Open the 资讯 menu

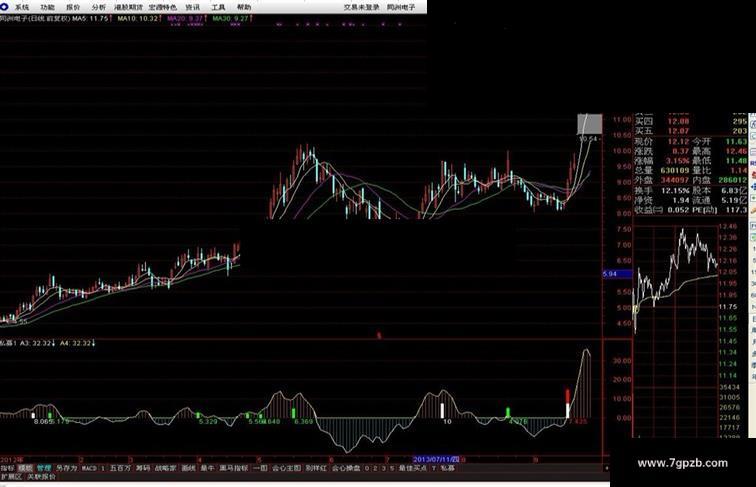[192, 7]
